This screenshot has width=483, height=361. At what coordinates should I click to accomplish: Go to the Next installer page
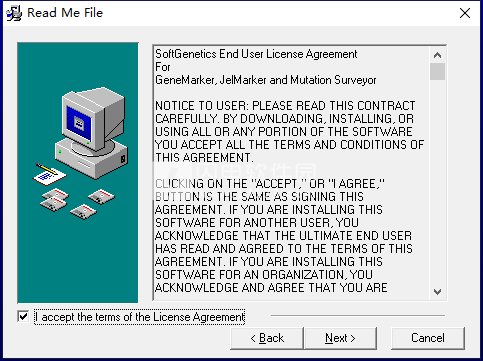[x=340, y=338]
